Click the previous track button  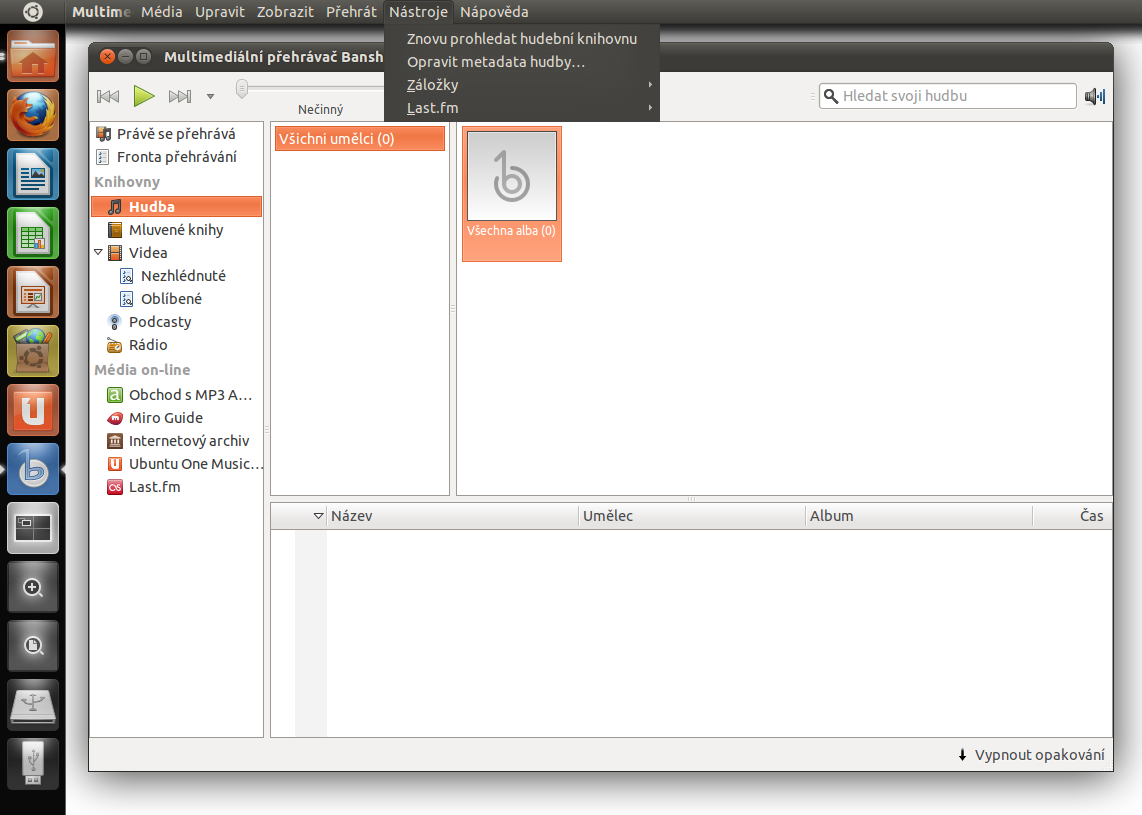108,96
